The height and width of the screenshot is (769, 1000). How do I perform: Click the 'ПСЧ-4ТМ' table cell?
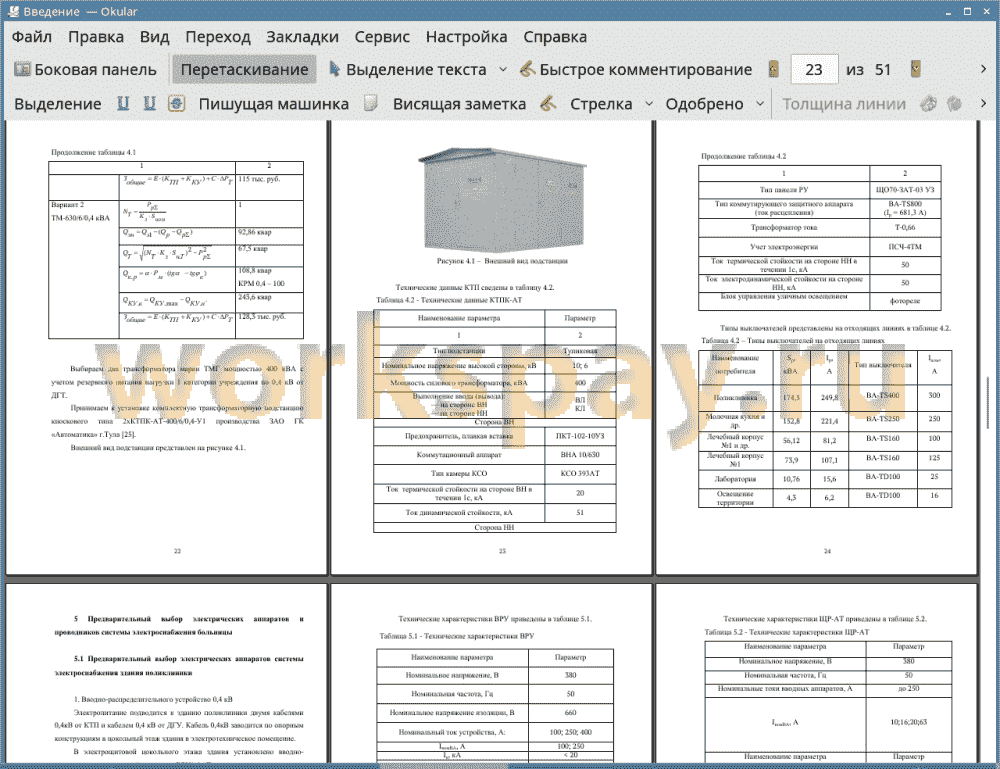pyautogui.click(x=904, y=247)
